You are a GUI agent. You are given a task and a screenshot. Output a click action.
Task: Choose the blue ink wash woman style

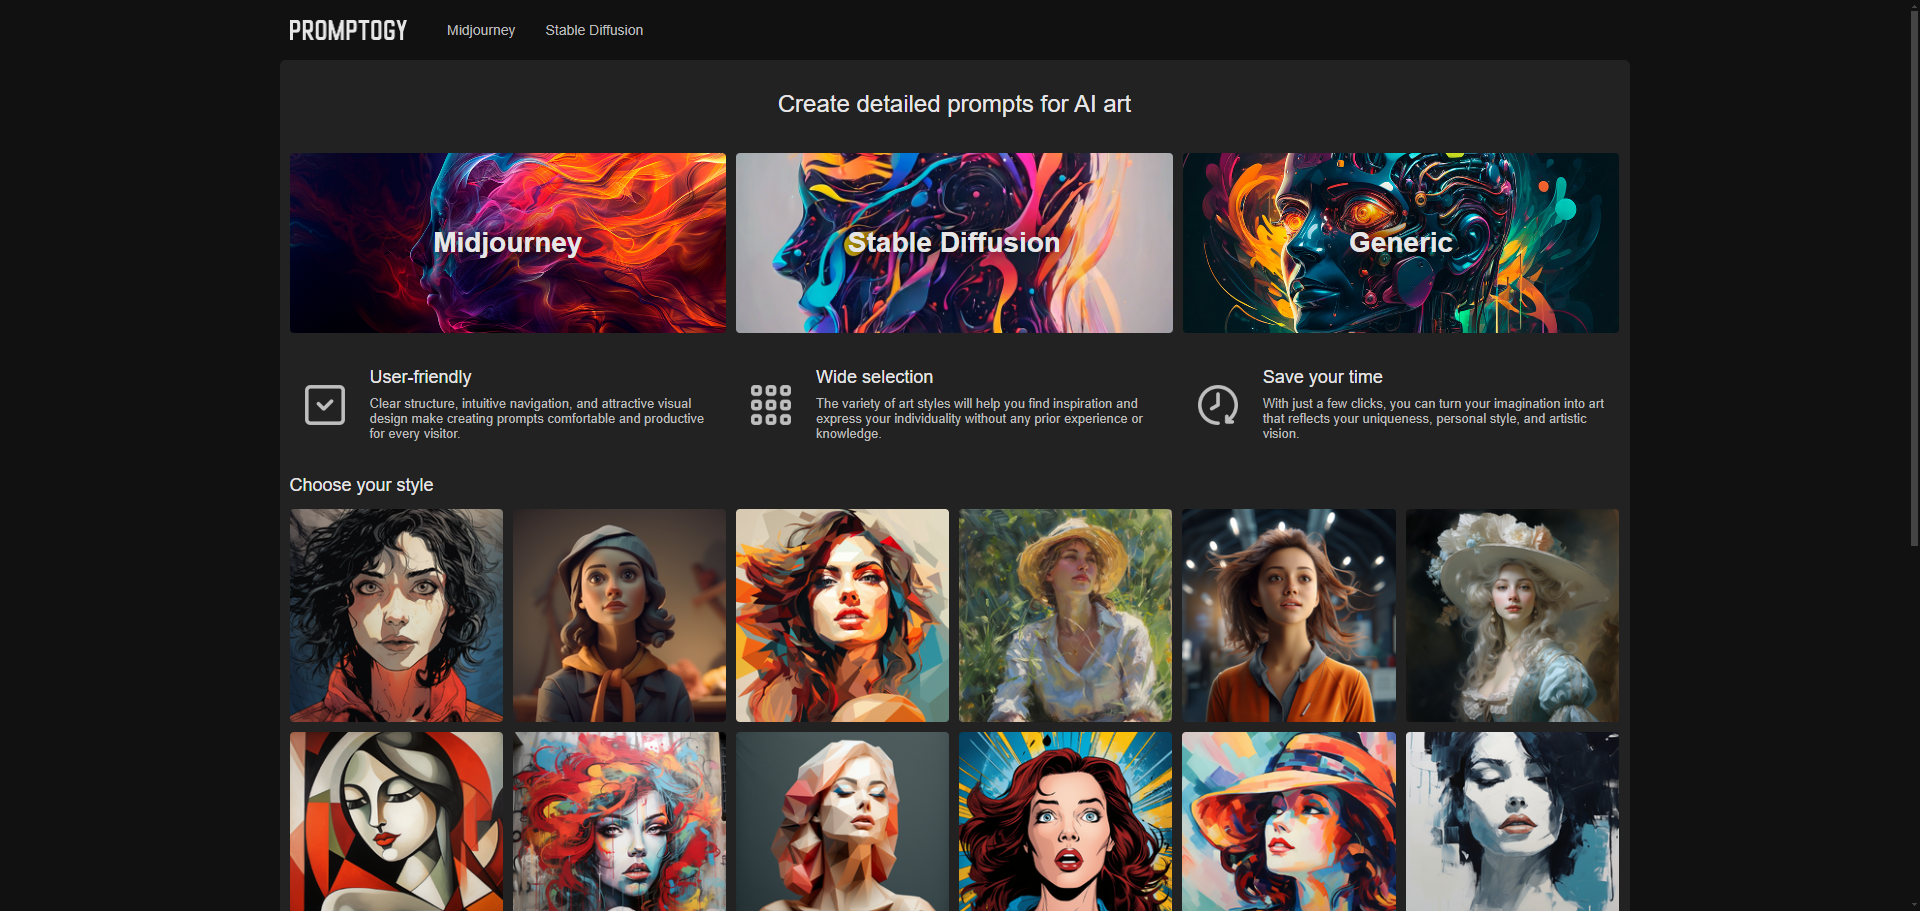pos(1512,821)
